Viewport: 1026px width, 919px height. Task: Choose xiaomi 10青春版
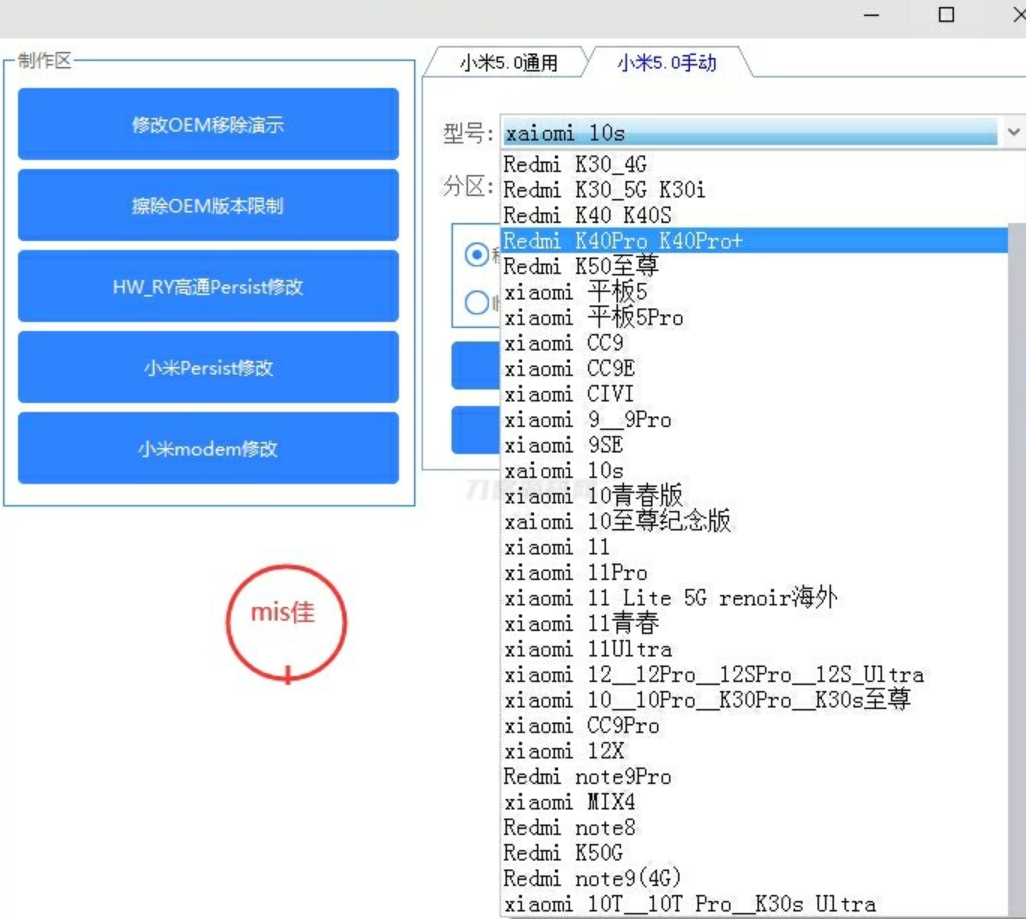(754, 496)
